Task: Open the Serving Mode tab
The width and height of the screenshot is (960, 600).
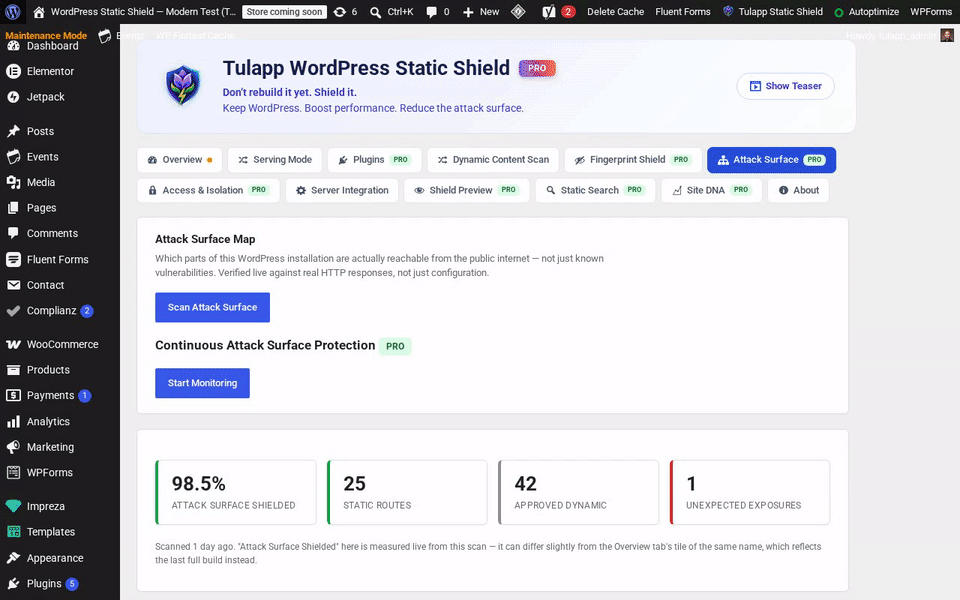Action: point(275,160)
